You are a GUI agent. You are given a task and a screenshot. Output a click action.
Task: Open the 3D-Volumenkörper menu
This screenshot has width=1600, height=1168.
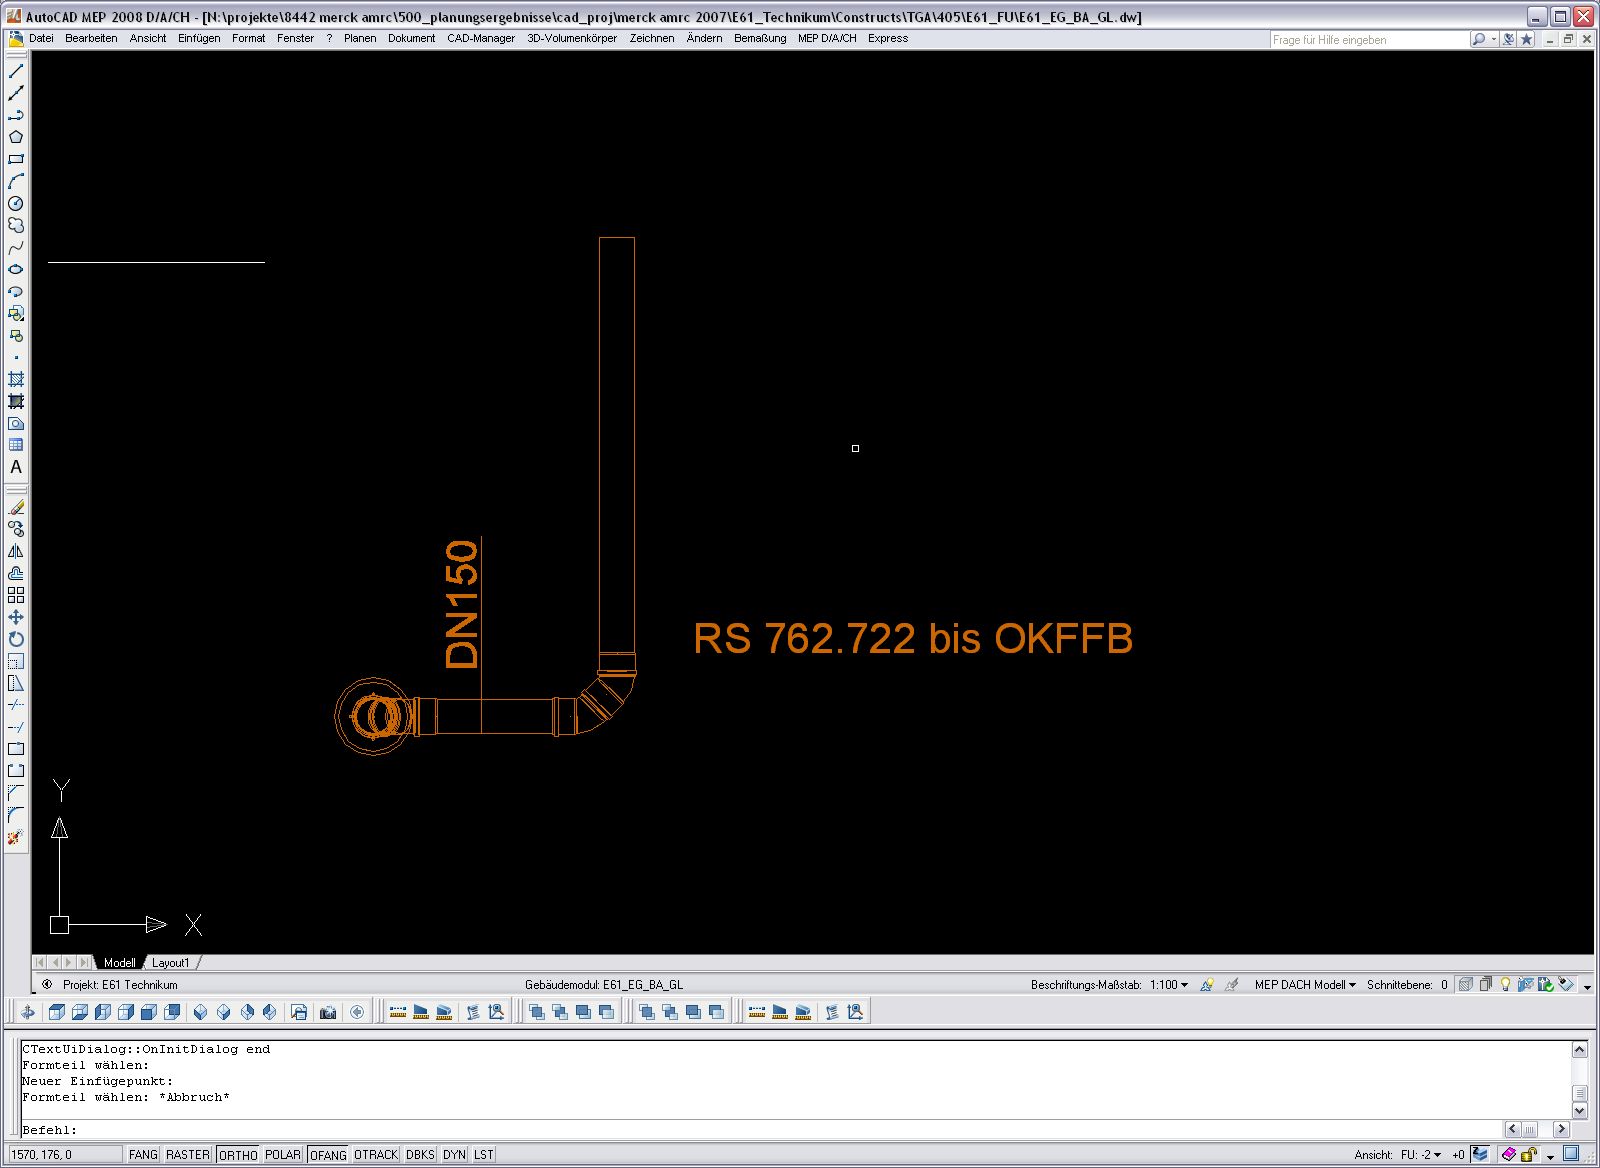572,38
